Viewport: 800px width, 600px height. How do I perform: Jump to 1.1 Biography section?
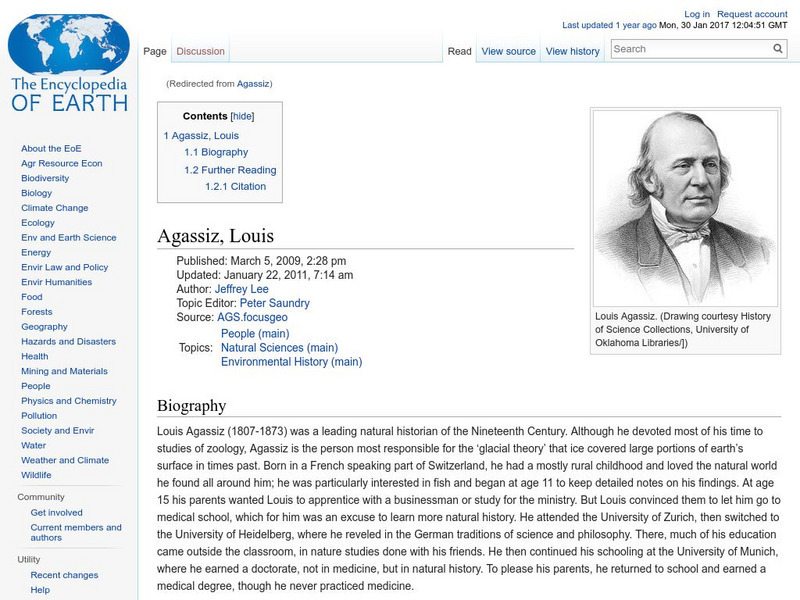(216, 152)
